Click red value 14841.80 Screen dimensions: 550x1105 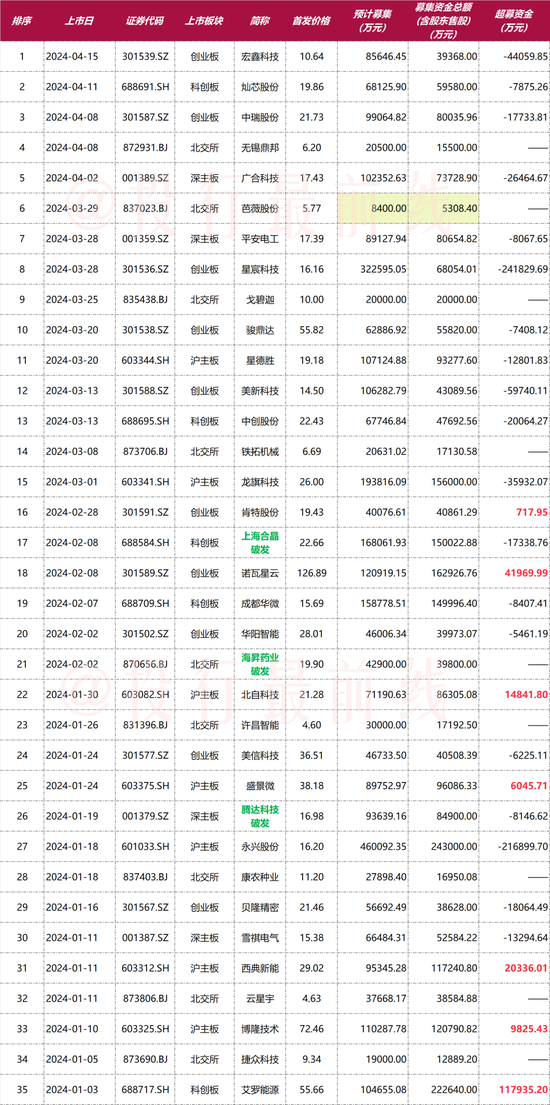pyautogui.click(x=525, y=694)
